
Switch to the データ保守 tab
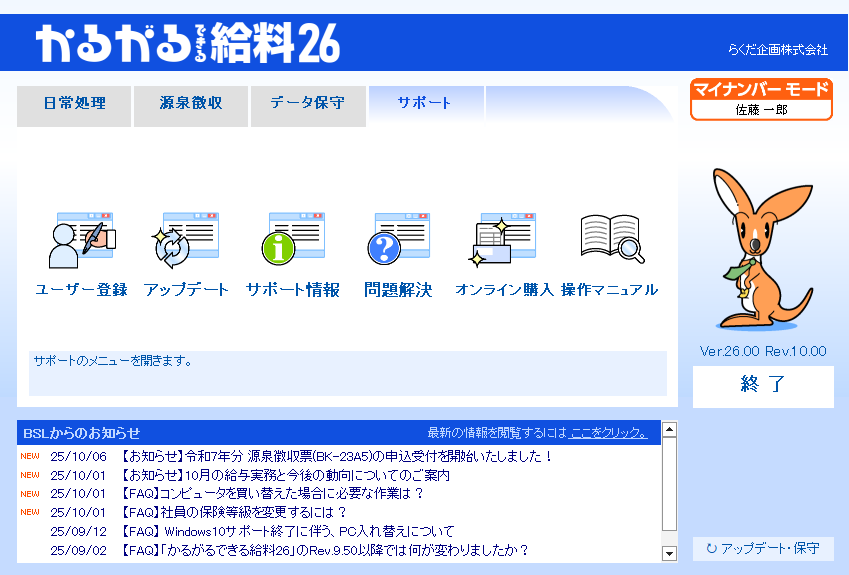(307, 104)
